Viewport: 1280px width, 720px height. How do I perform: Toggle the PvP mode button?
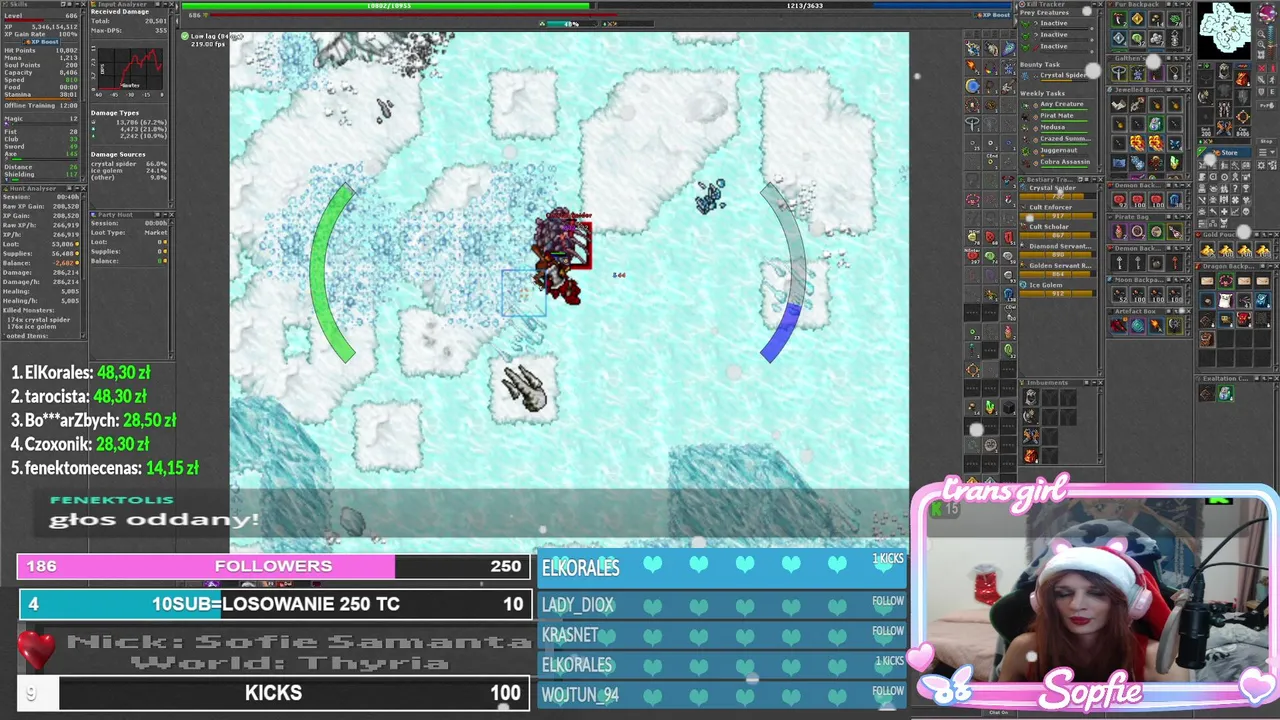click(1266, 105)
